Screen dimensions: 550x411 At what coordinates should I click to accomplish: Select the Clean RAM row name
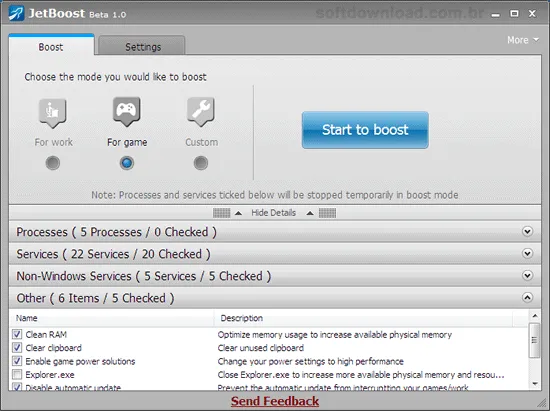point(46,335)
